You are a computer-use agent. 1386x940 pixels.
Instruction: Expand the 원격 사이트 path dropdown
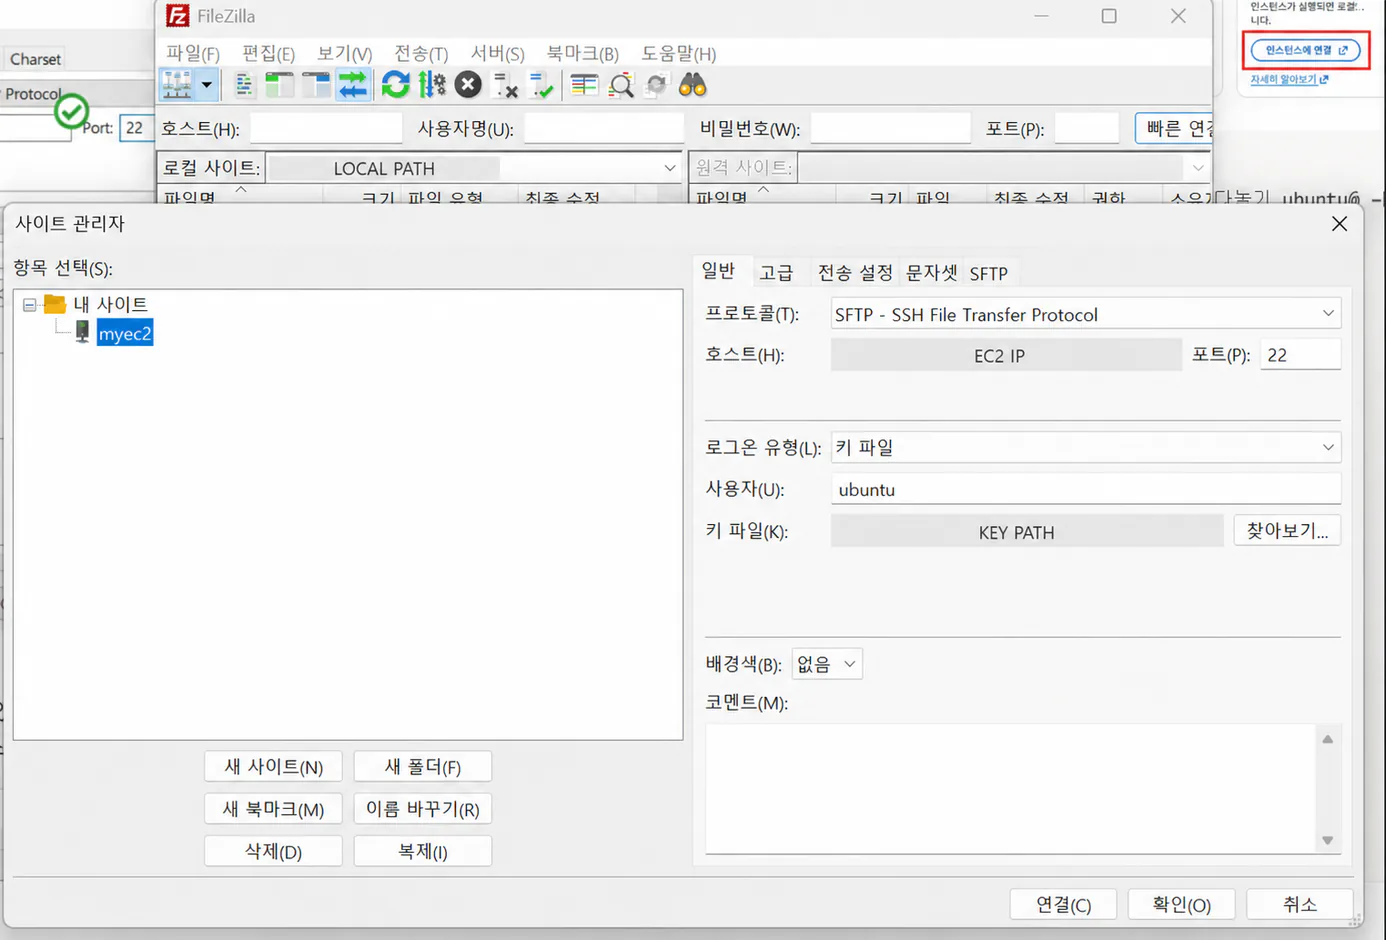click(1198, 168)
